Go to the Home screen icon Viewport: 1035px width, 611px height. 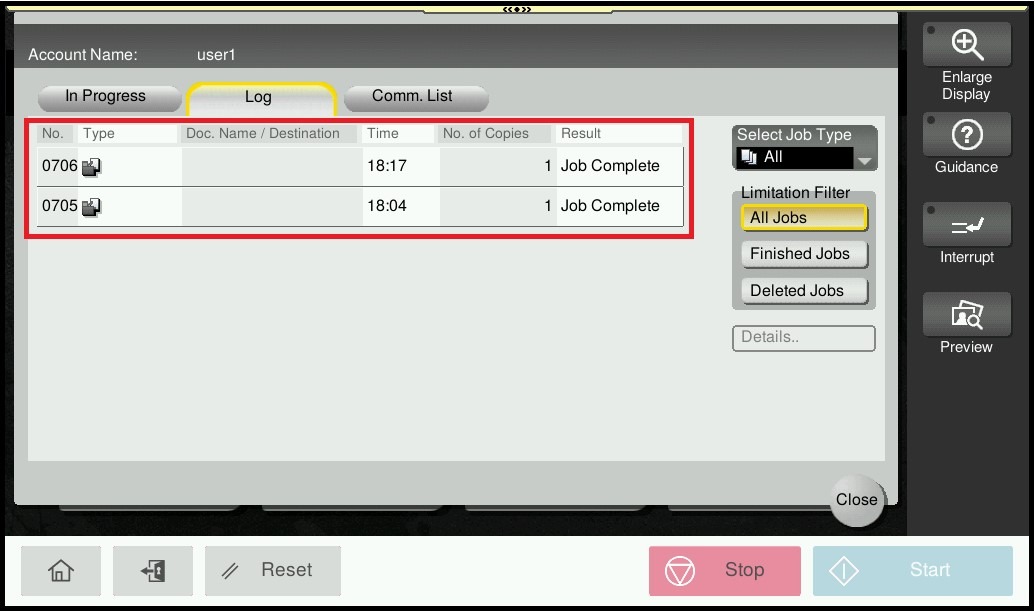tap(61, 570)
